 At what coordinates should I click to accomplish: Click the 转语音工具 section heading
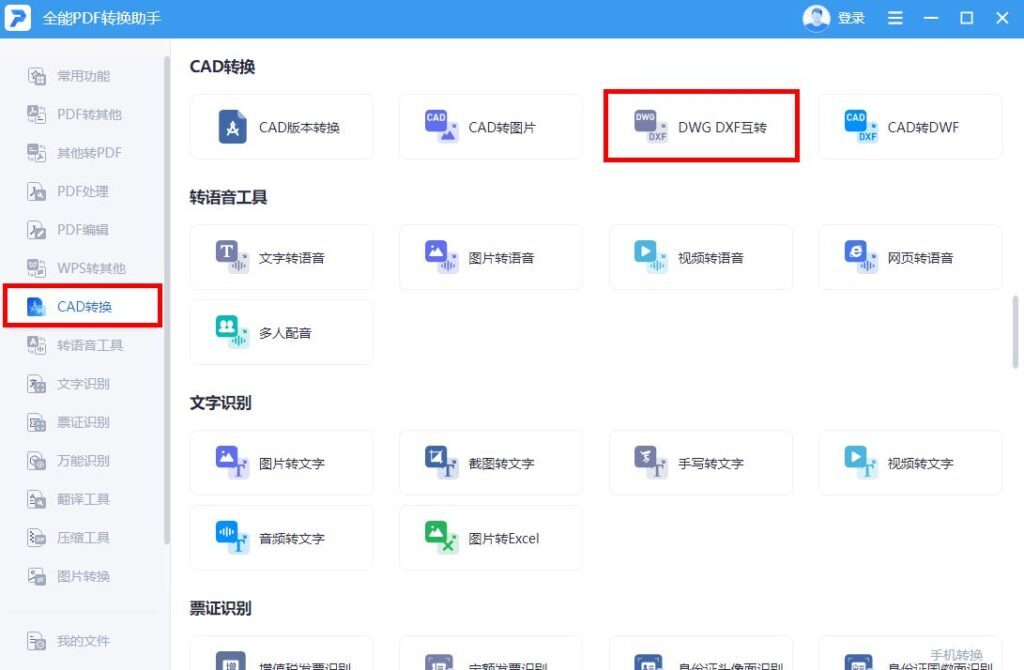(228, 197)
